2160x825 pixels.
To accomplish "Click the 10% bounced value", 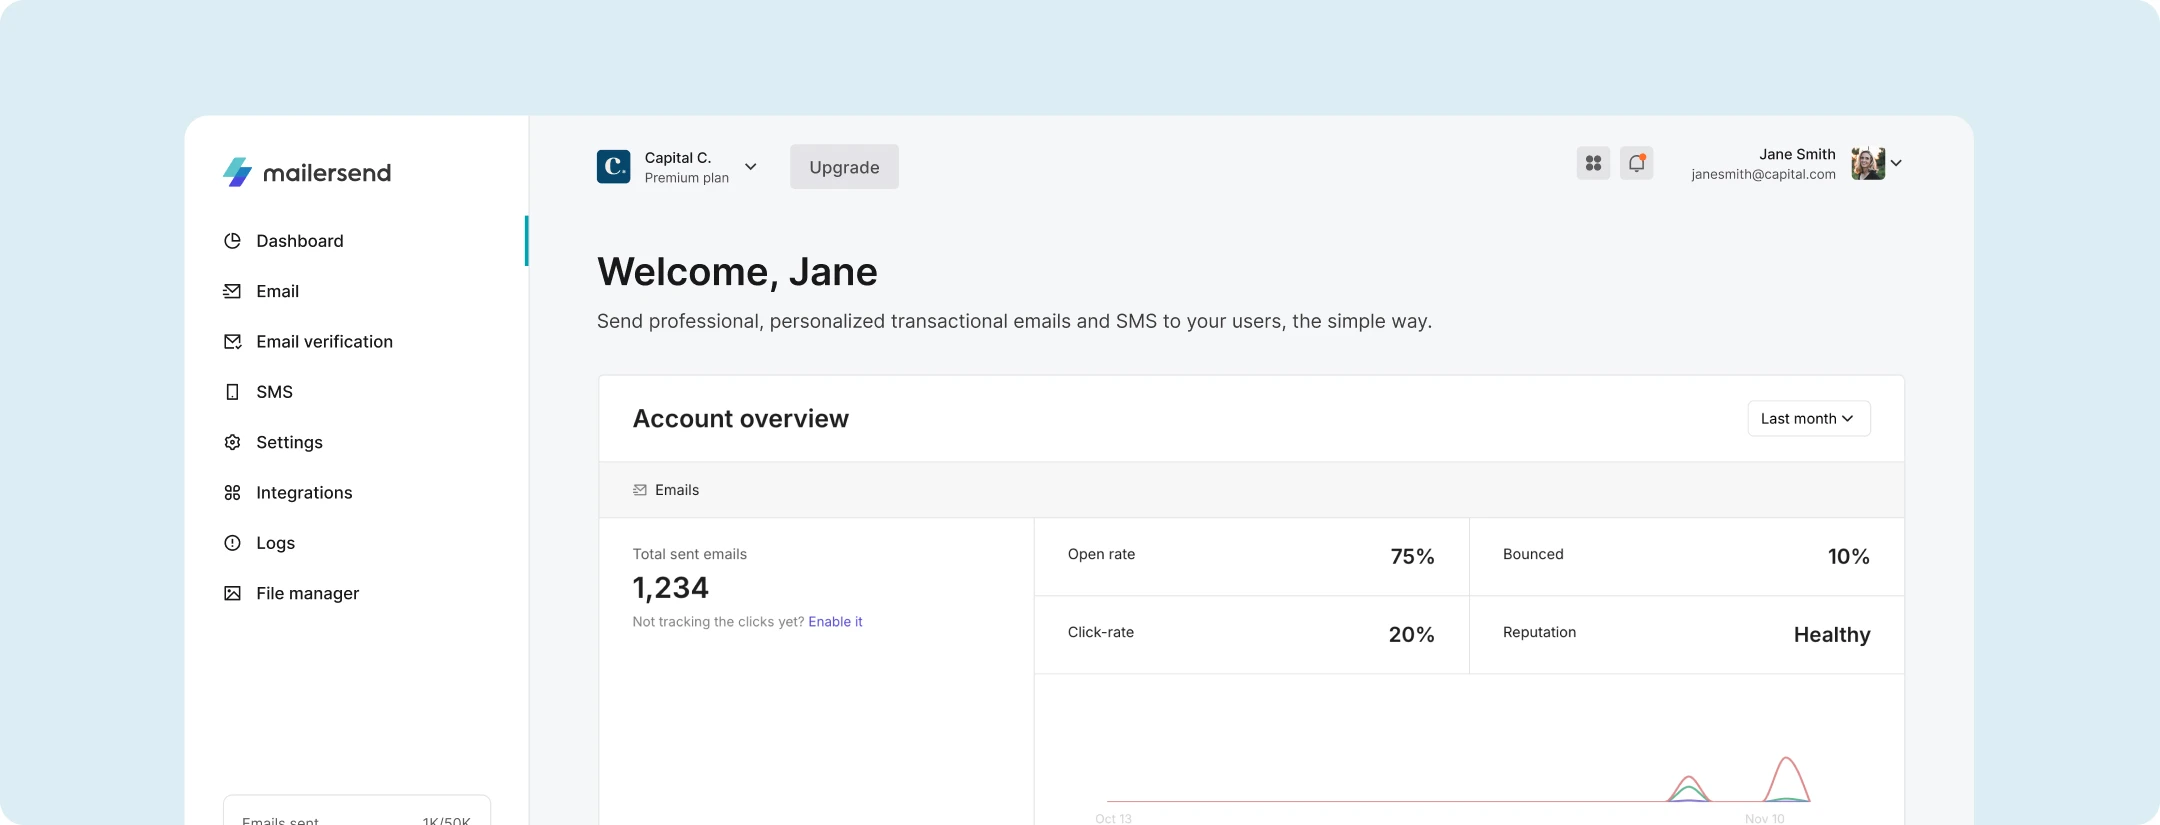I will (x=1848, y=557).
